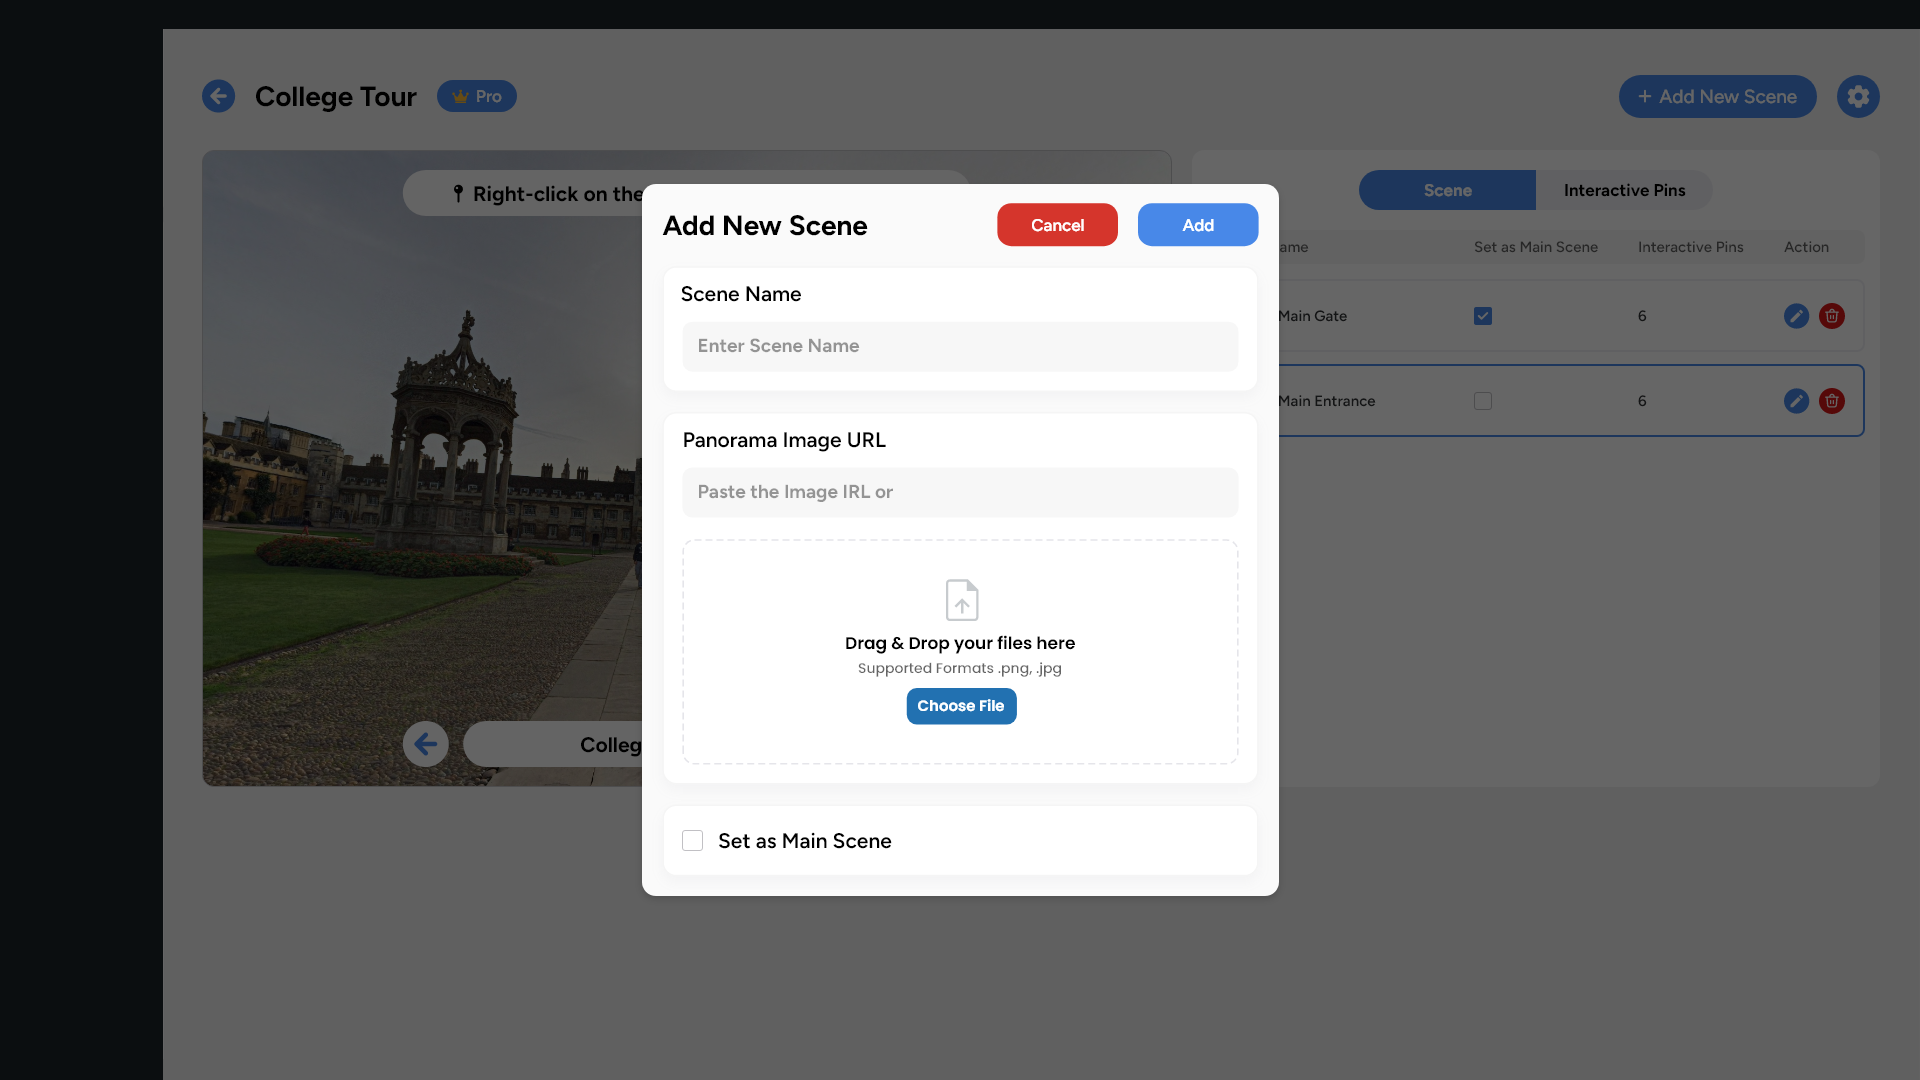Screen dimensions: 1920x1080
Task: Open the settings gear icon
Action: 1858,96
